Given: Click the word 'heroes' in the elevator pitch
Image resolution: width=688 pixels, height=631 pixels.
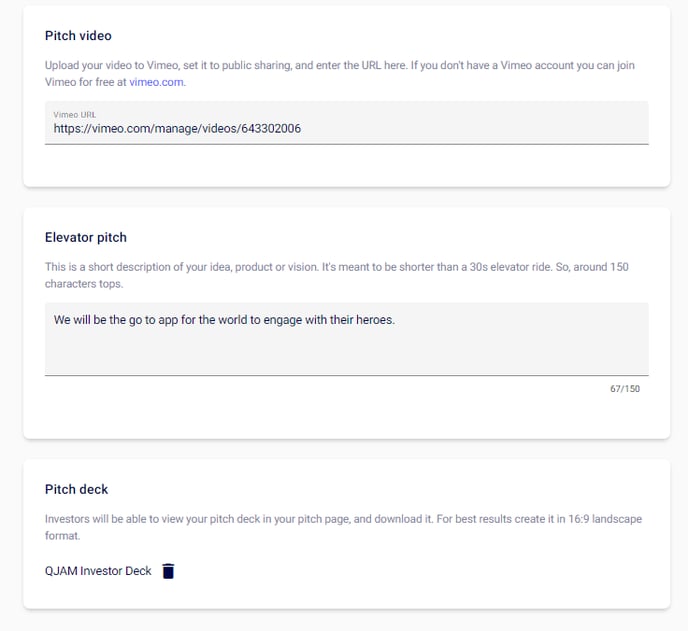Looking at the screenshot, I should [376, 321].
